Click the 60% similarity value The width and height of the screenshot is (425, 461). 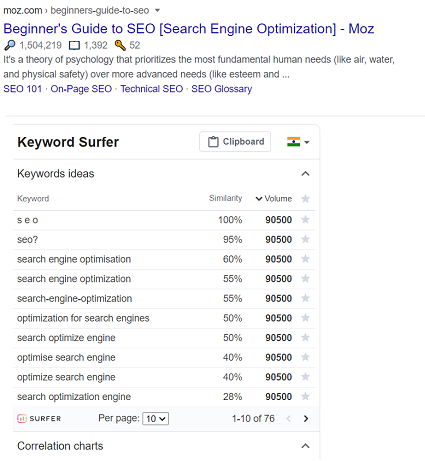pyautogui.click(x=232, y=259)
